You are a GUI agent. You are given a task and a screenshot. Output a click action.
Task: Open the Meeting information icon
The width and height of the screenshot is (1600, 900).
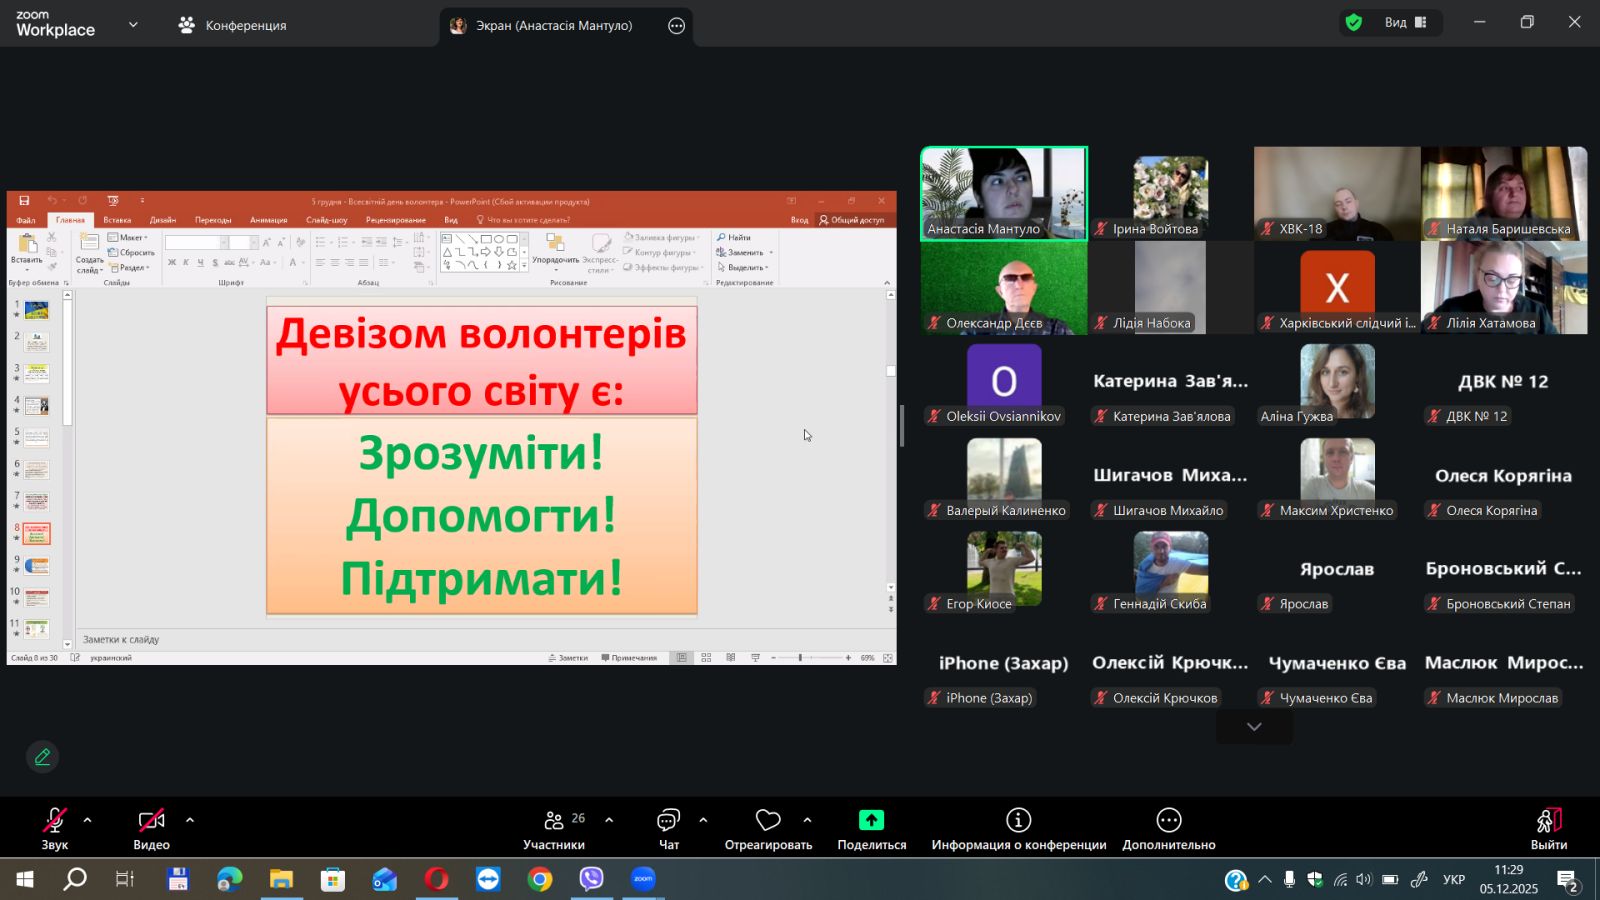tap(1018, 821)
